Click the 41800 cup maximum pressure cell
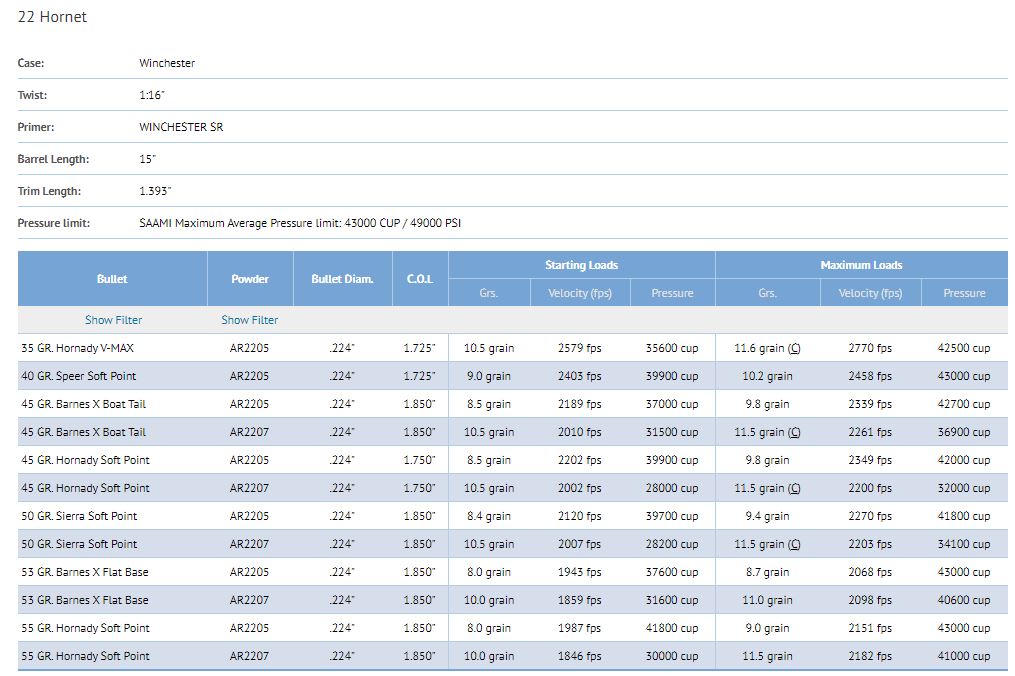Screen dimensions: 1015x676 coord(964,516)
